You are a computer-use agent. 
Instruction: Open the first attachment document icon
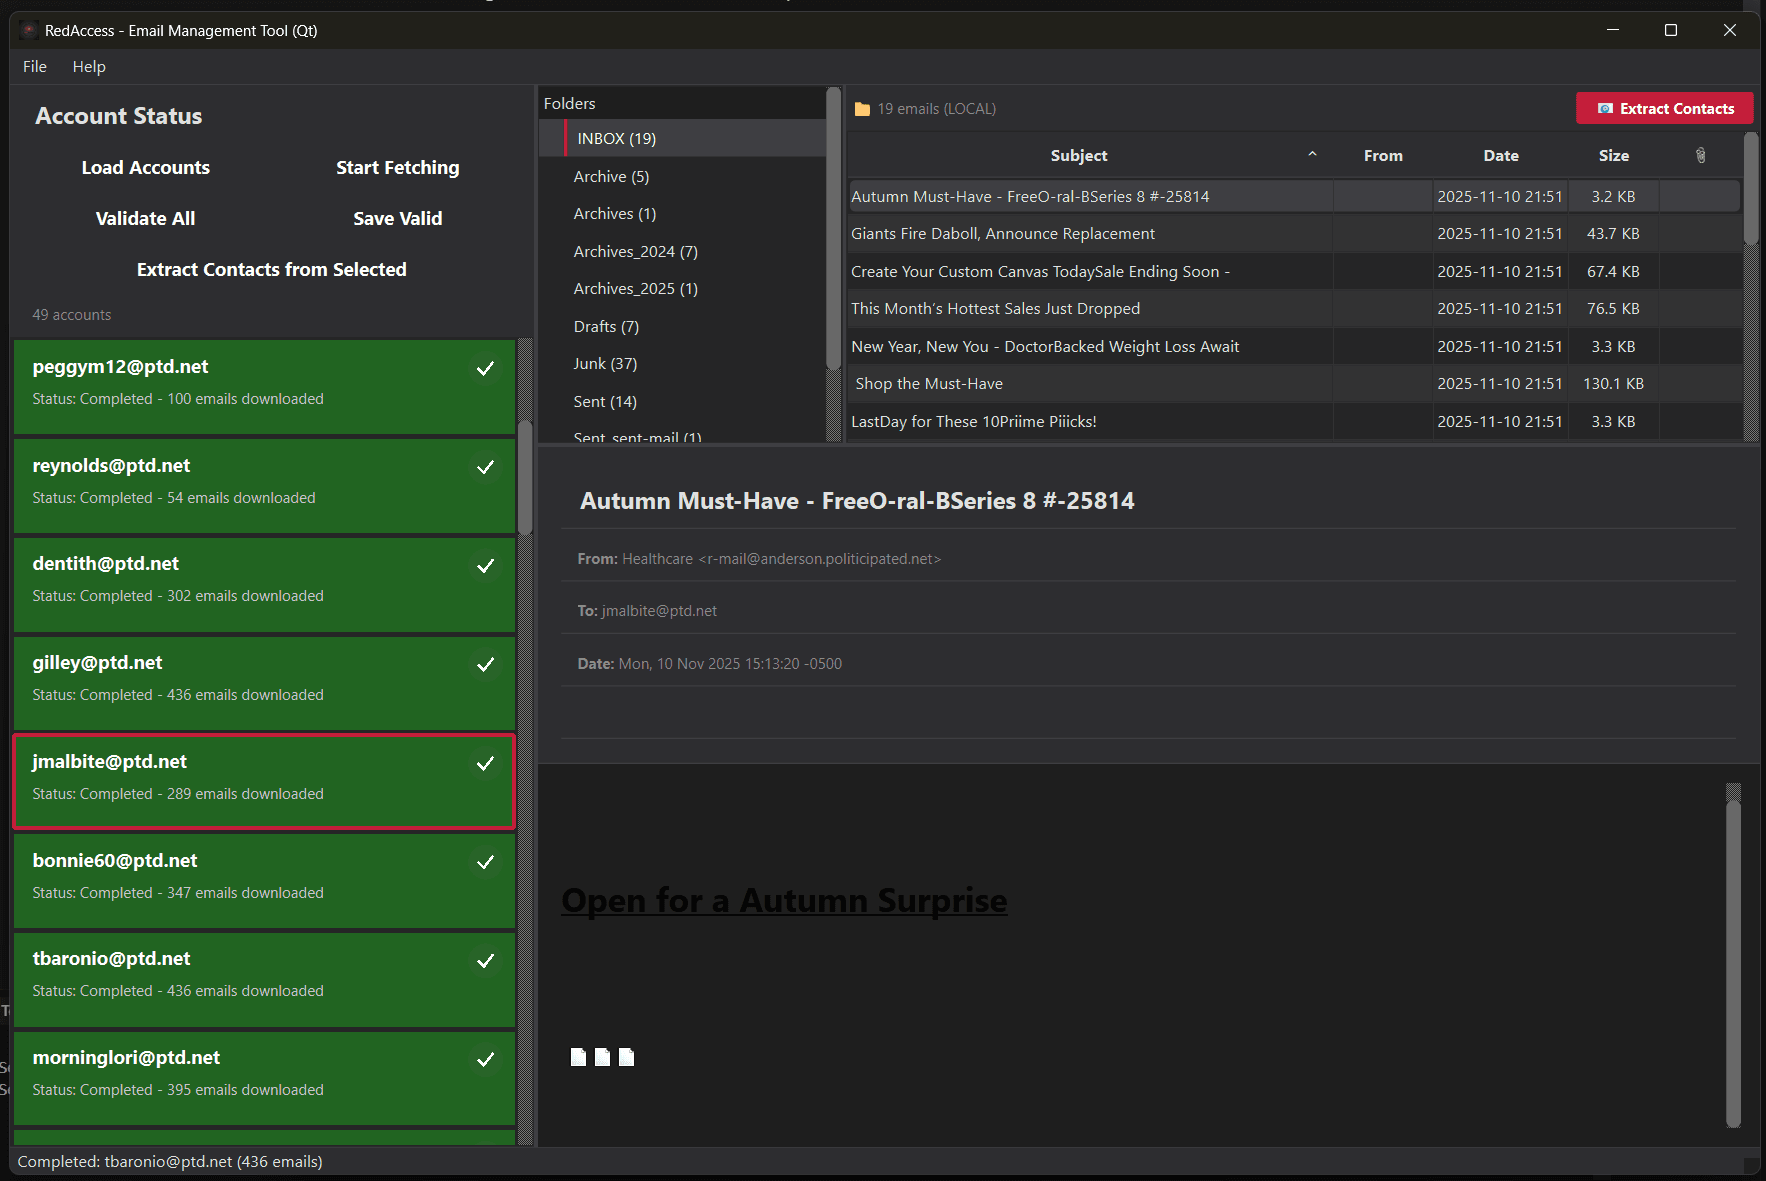[578, 1056]
